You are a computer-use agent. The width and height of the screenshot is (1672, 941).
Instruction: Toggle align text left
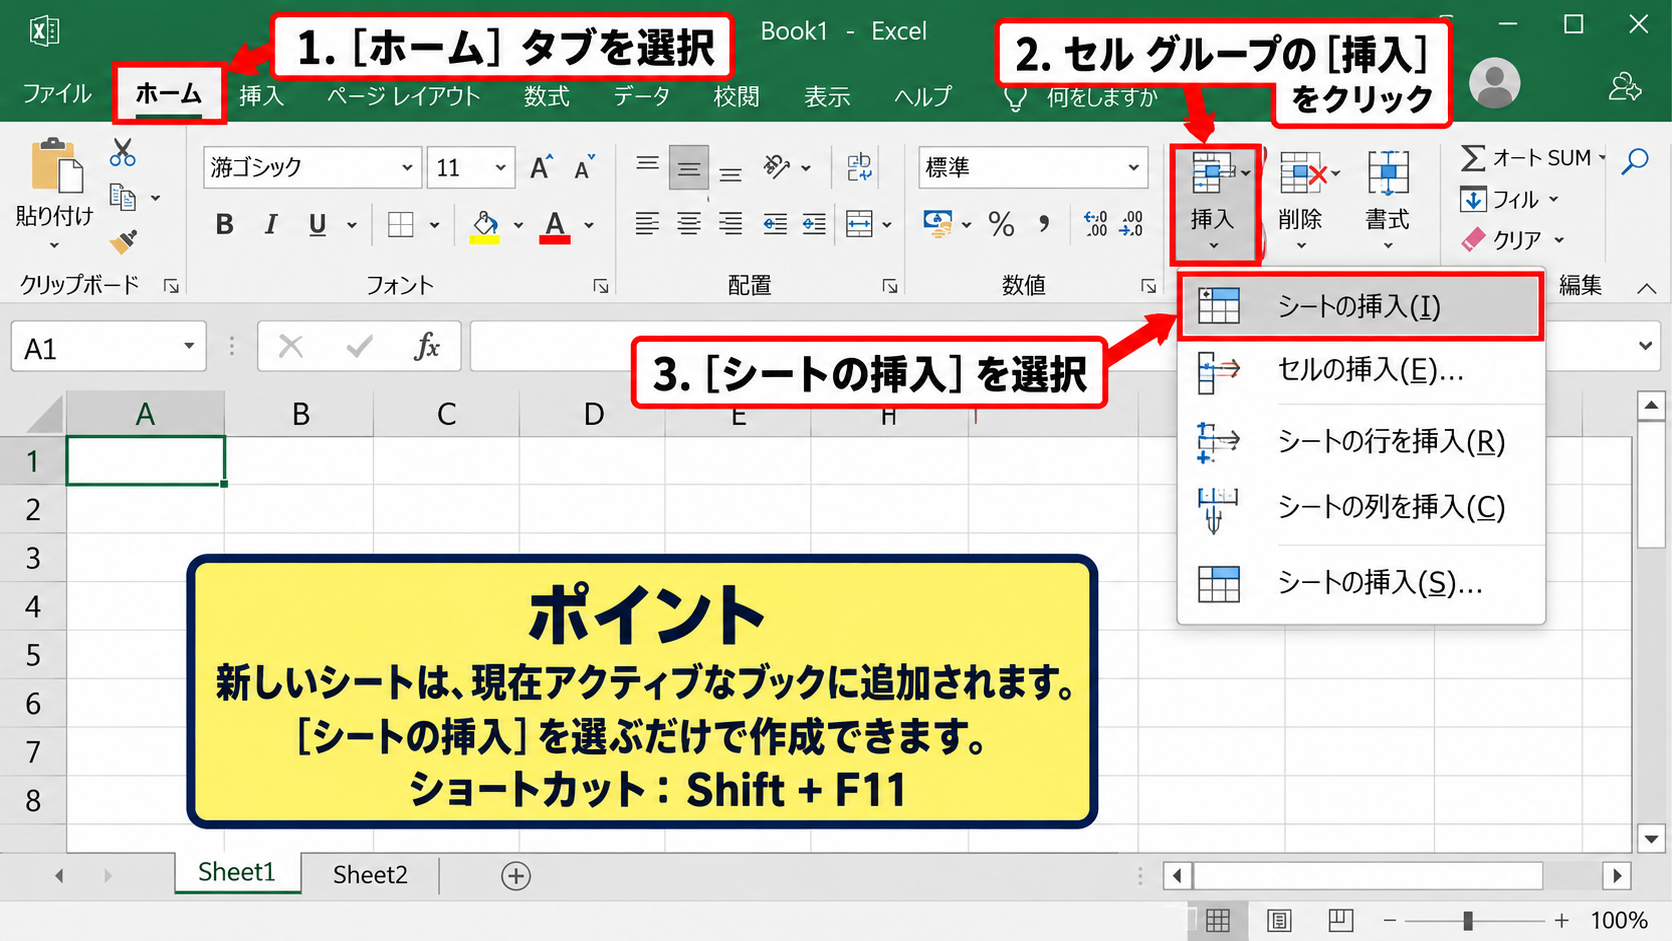pyautogui.click(x=647, y=224)
